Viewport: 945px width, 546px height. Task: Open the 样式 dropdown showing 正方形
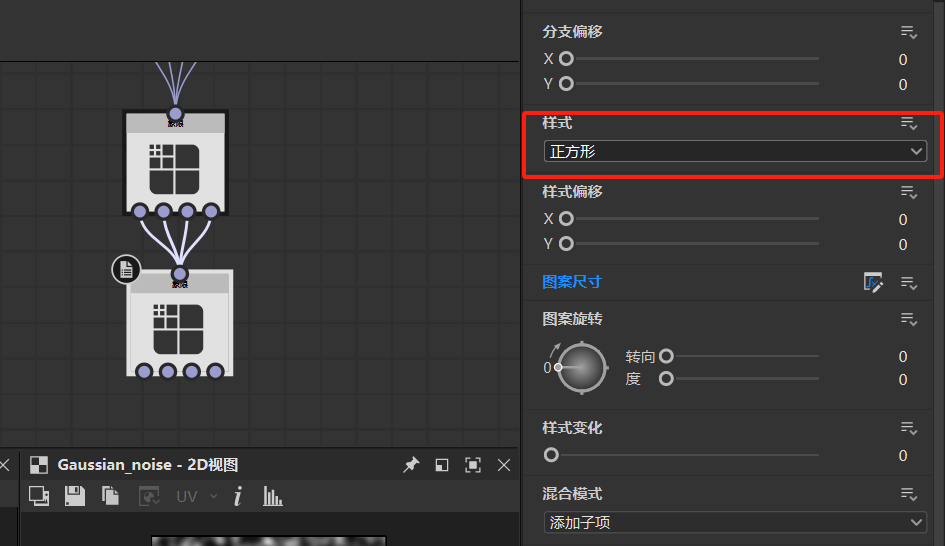(x=735, y=151)
